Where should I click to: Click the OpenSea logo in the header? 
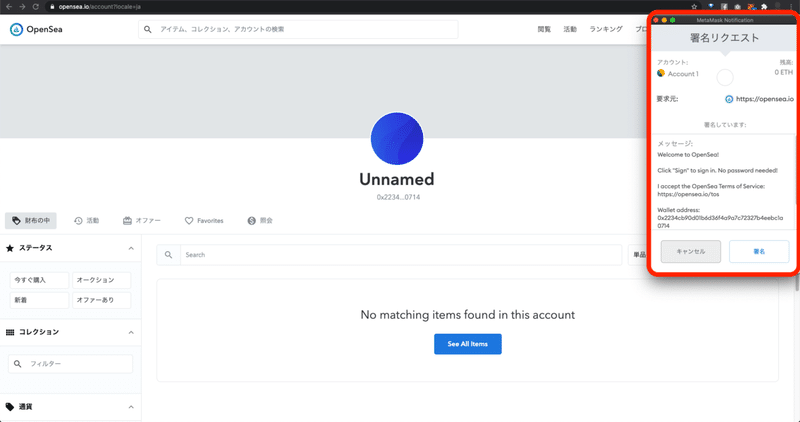click(x=36, y=29)
